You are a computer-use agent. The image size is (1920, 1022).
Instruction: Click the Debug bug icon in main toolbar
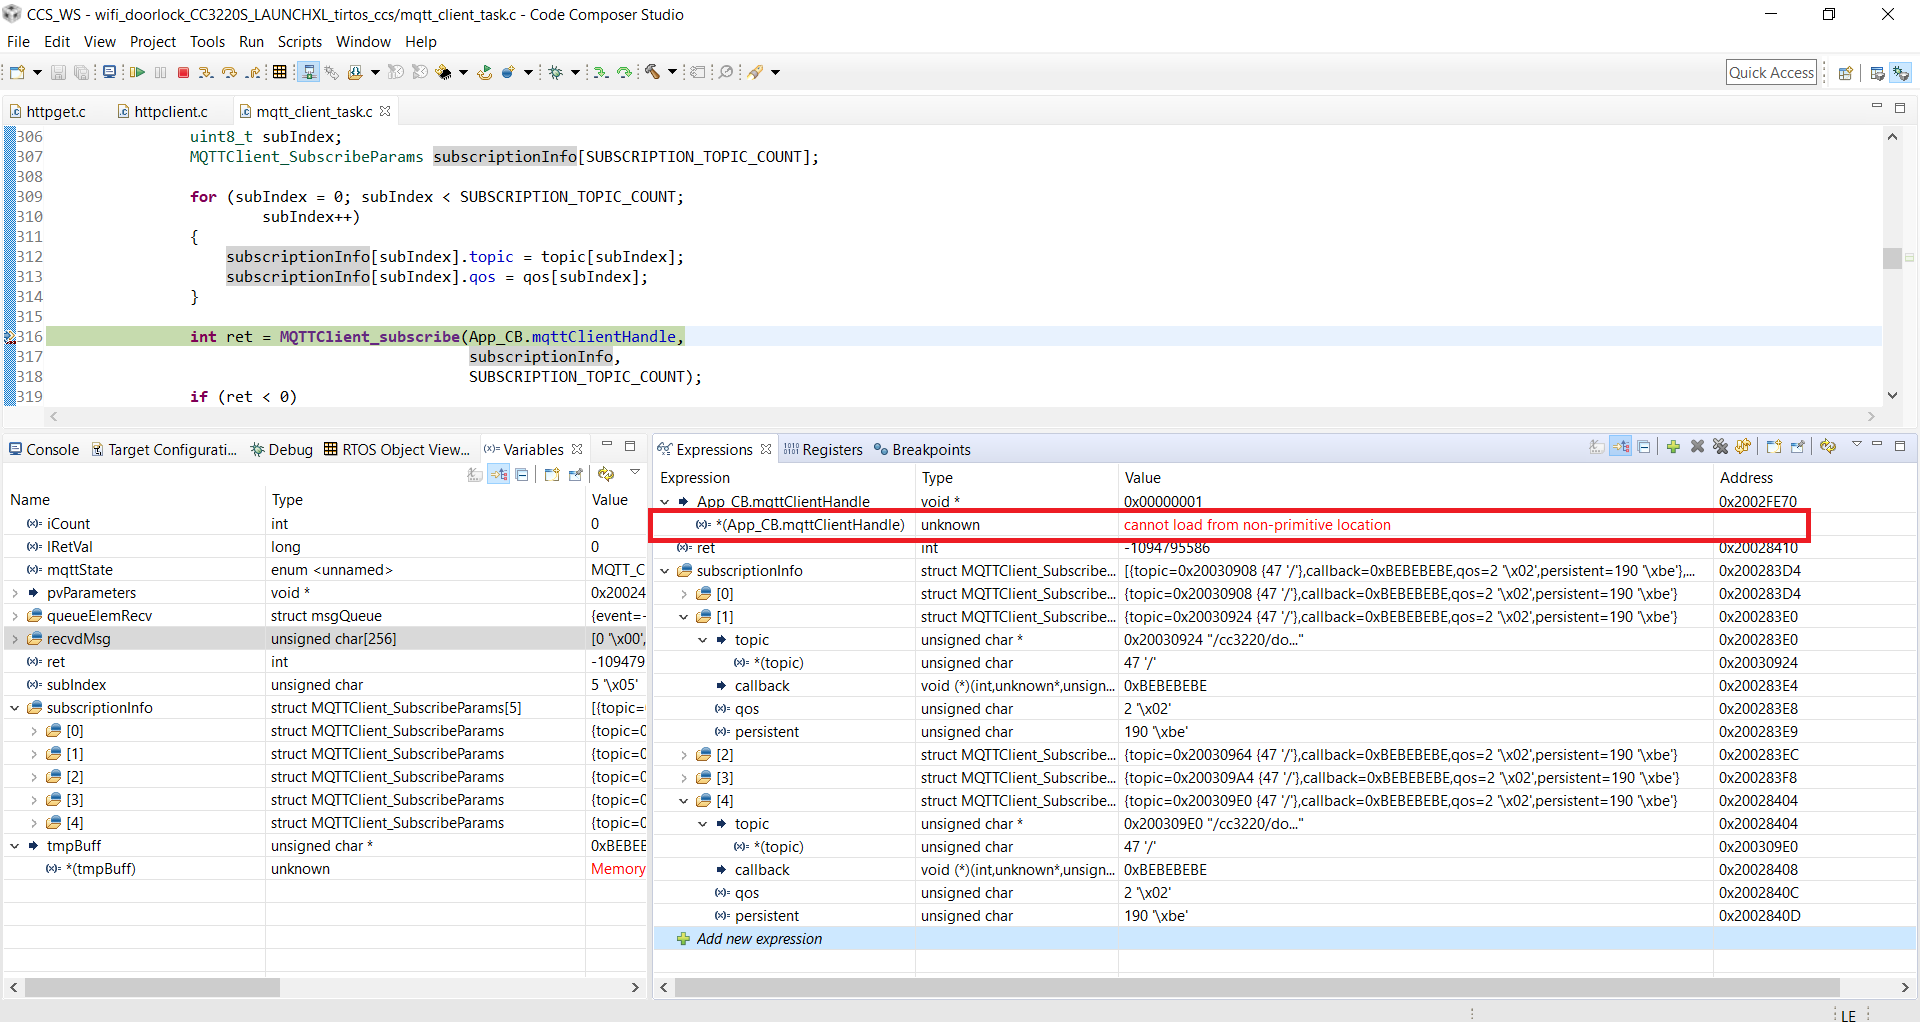[556, 72]
